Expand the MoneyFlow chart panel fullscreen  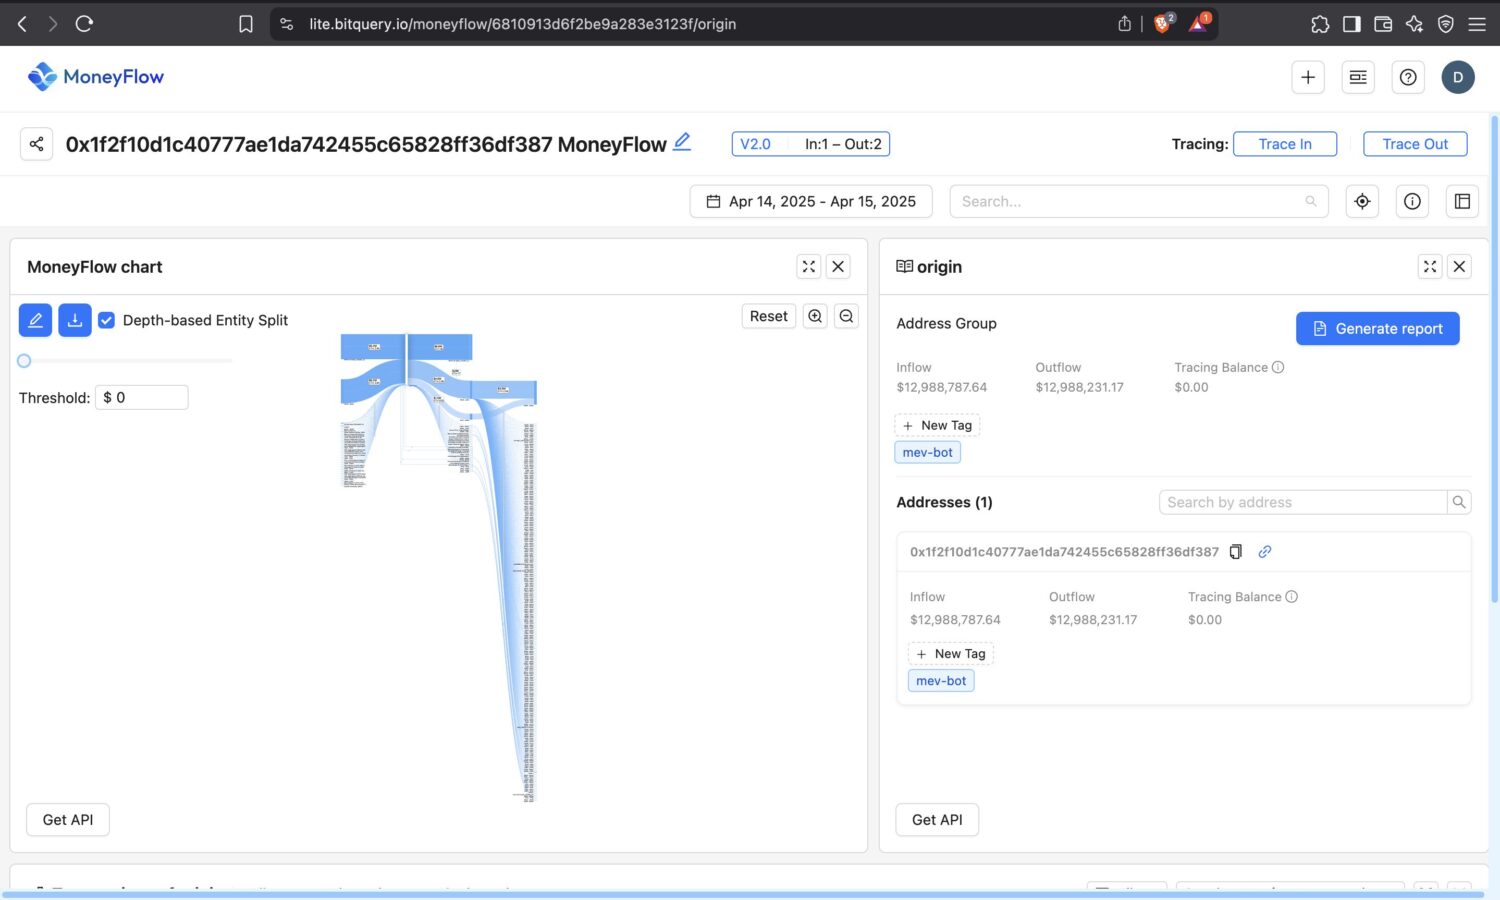tap(809, 266)
